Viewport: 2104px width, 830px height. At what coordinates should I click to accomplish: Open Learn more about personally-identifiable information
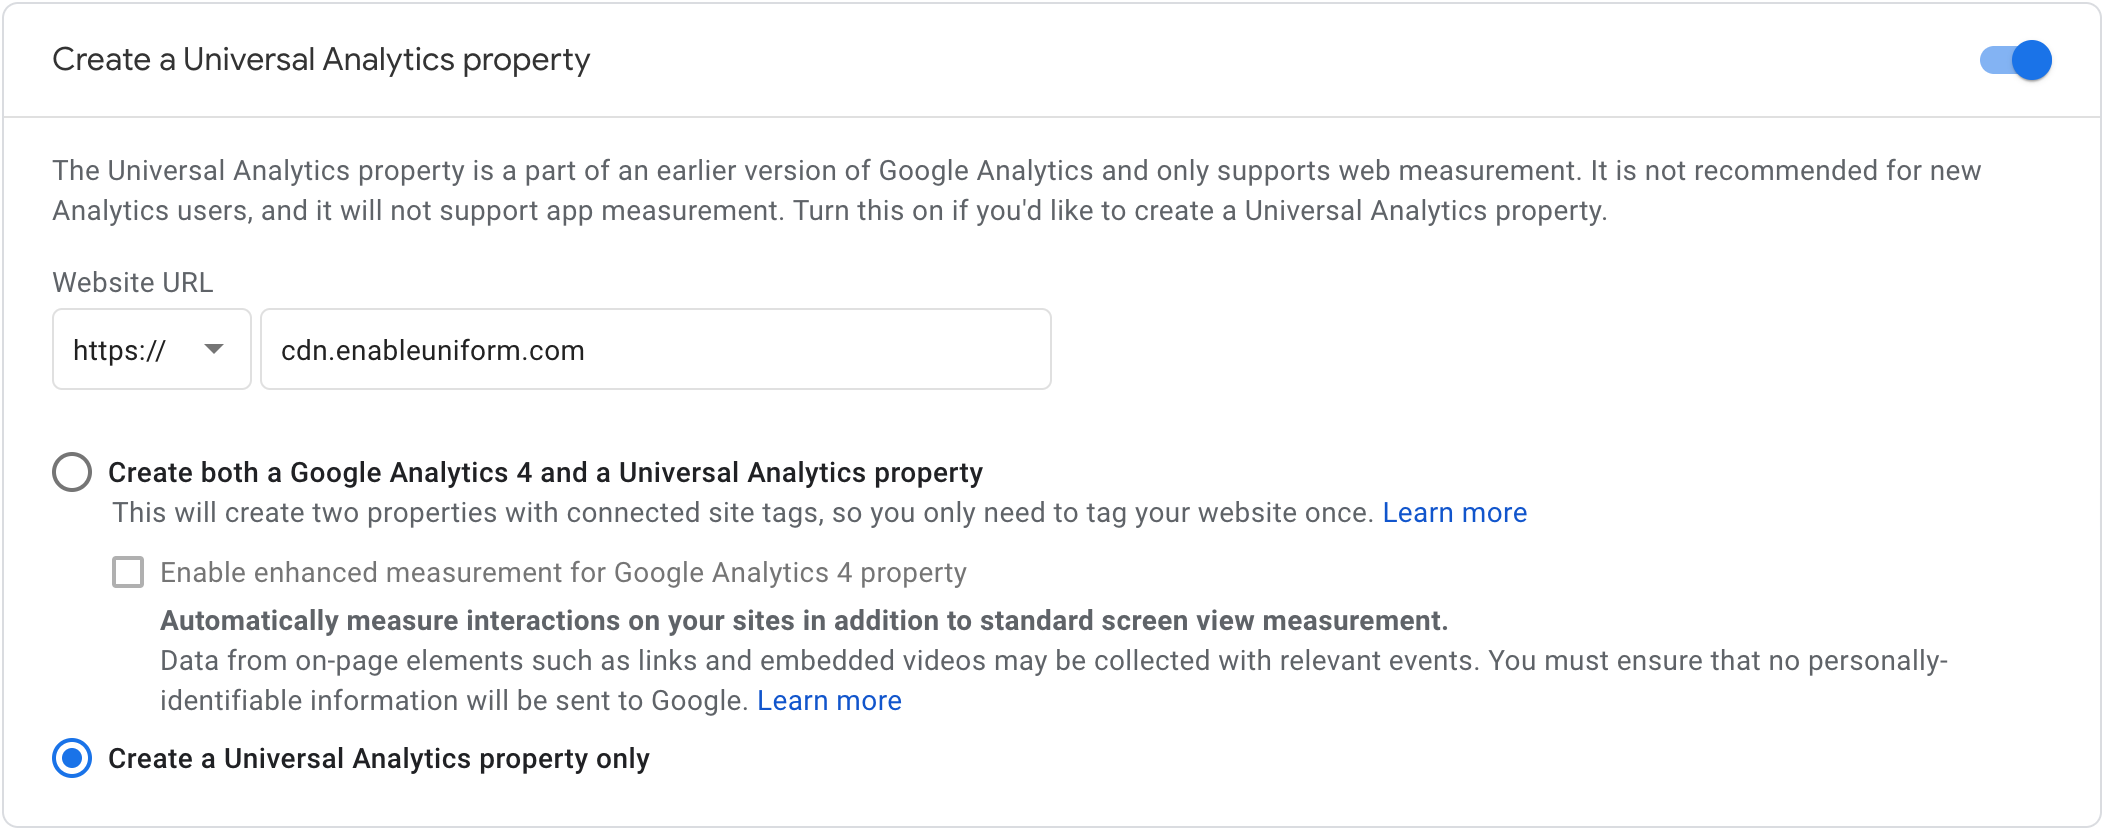coord(829,700)
